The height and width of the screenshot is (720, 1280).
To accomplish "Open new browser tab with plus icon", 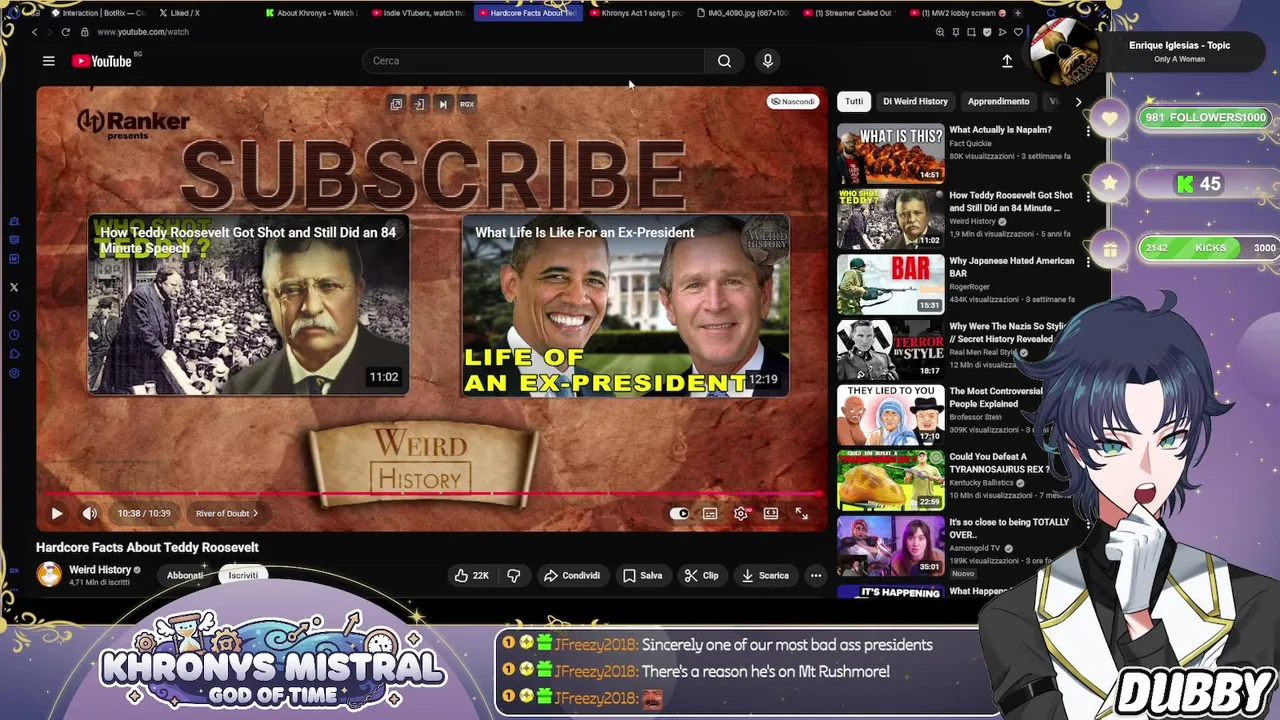I will point(1018,13).
